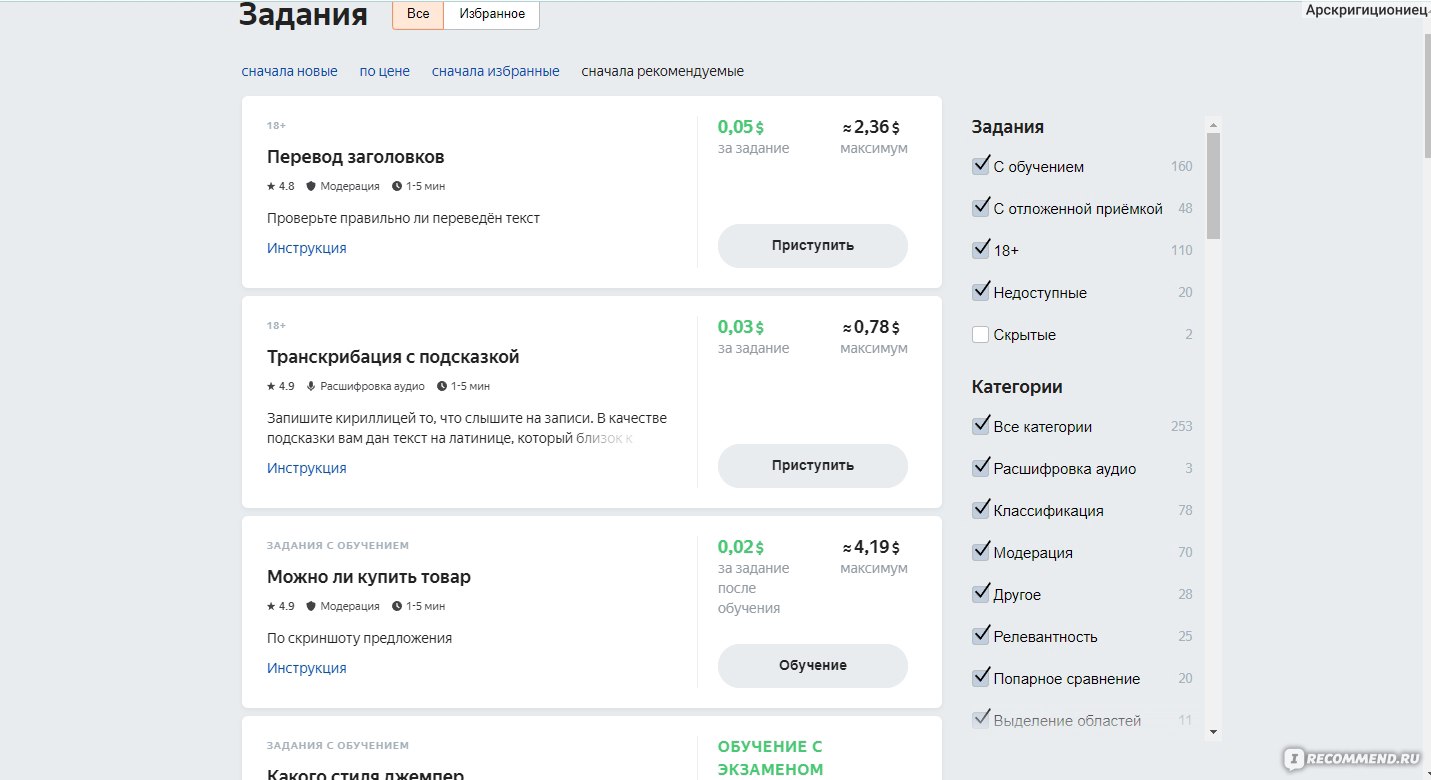This screenshot has height=780, width=1431.
Task: Sort tasks по цене
Action: [x=385, y=71]
